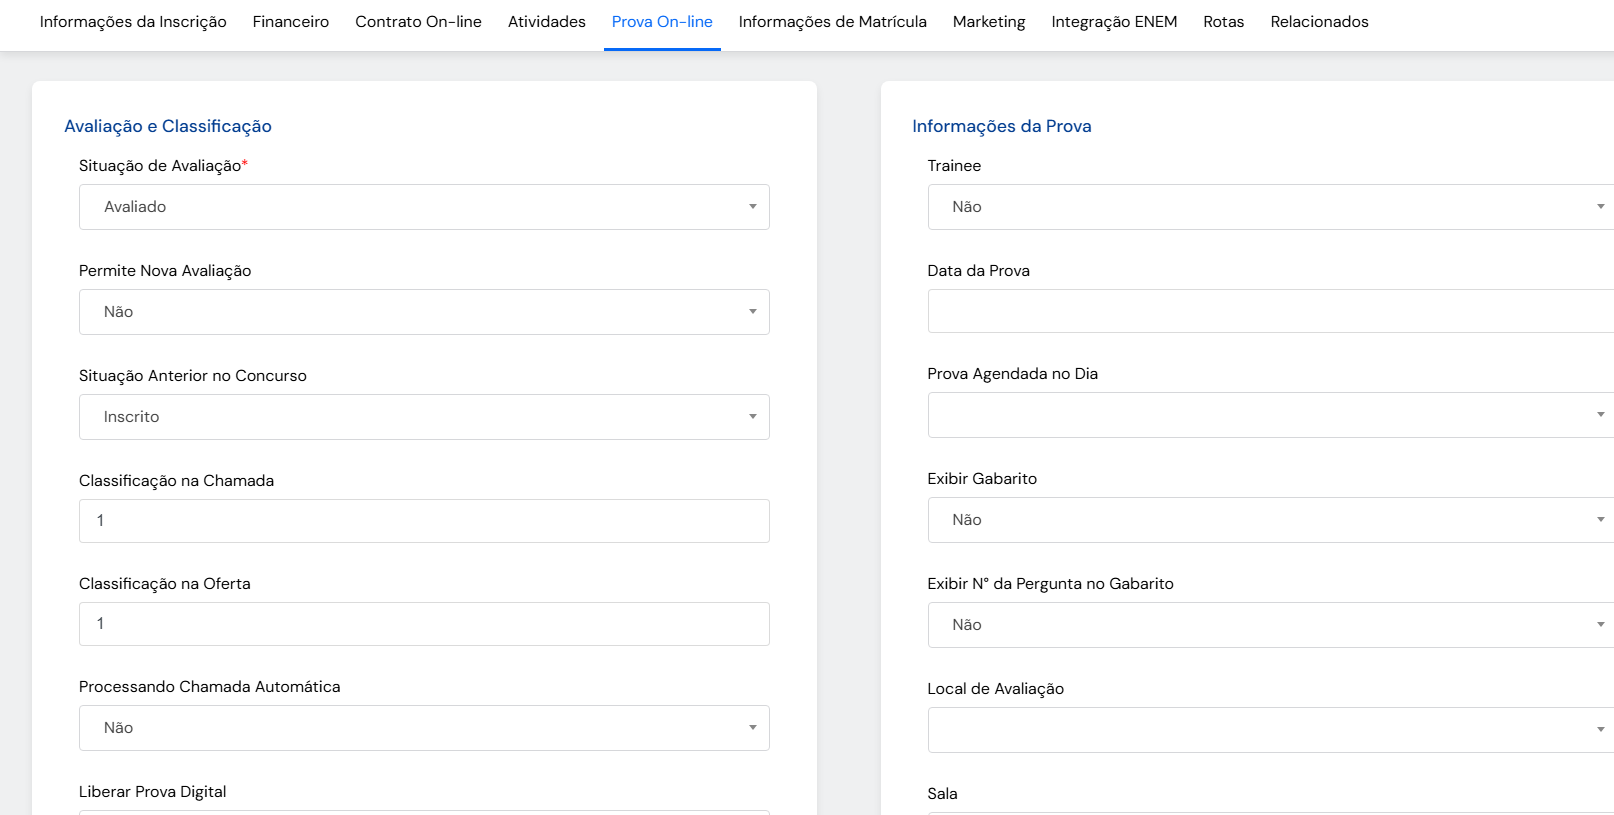Open Exibir N° da Pergunta no Gabarito dropdown
The image size is (1614, 815).
(1270, 625)
